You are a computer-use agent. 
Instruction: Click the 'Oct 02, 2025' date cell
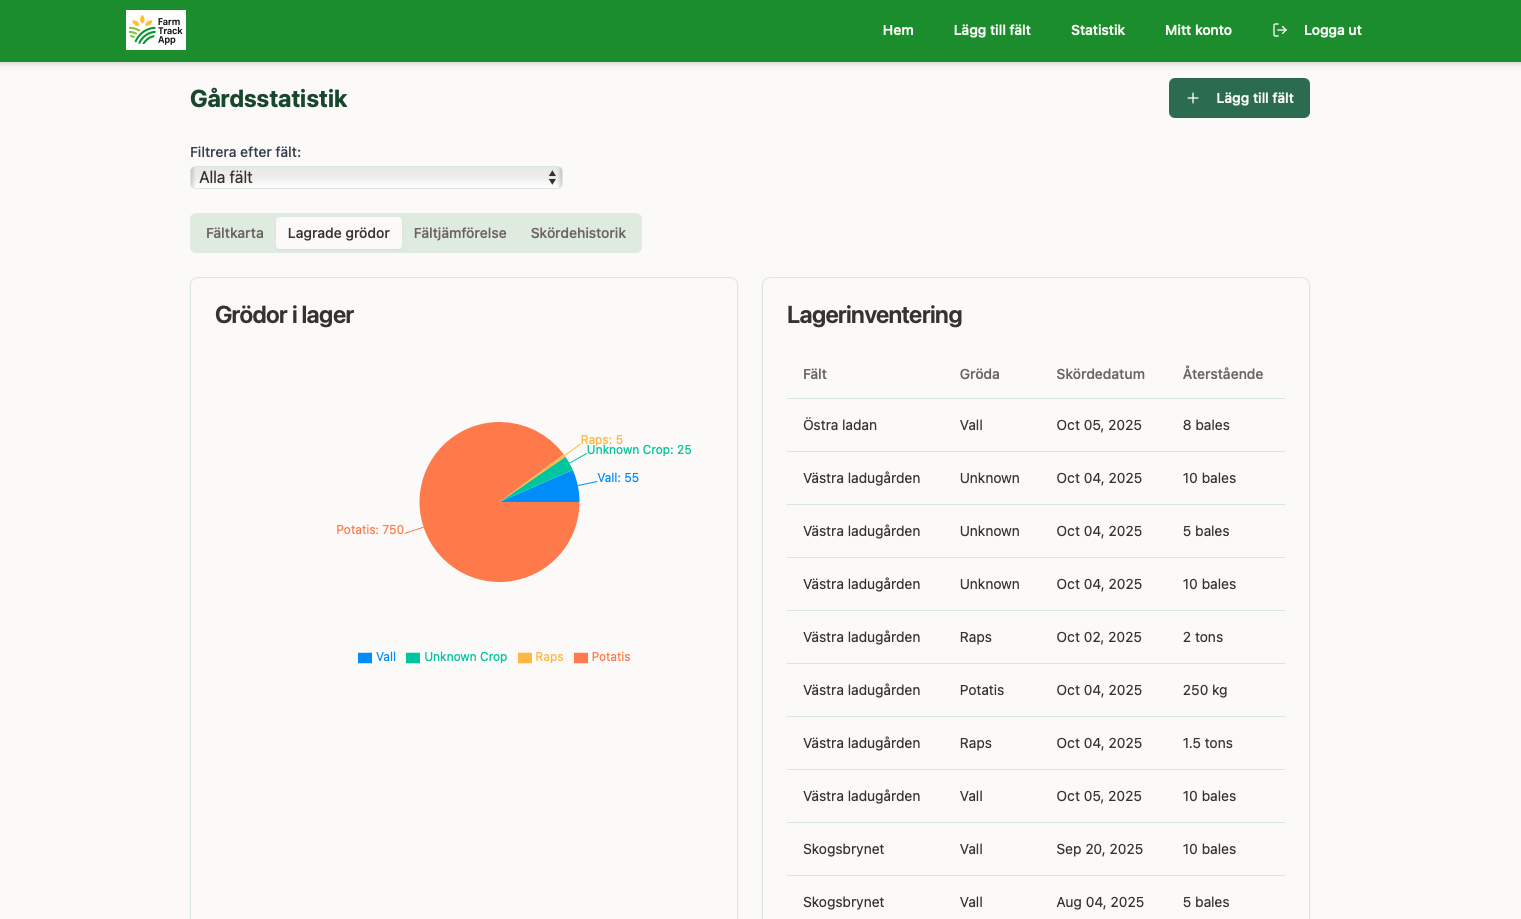coord(1099,637)
